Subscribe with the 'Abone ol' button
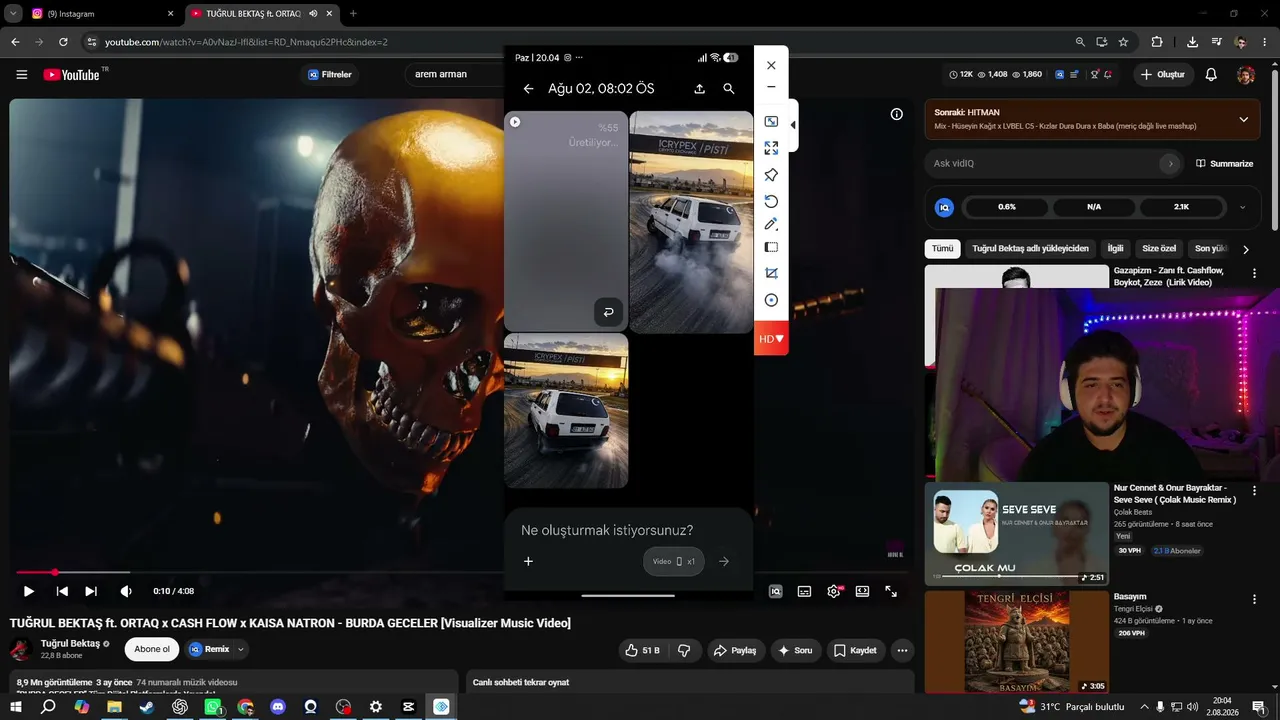Viewport: 1280px width, 720px height. (152, 649)
